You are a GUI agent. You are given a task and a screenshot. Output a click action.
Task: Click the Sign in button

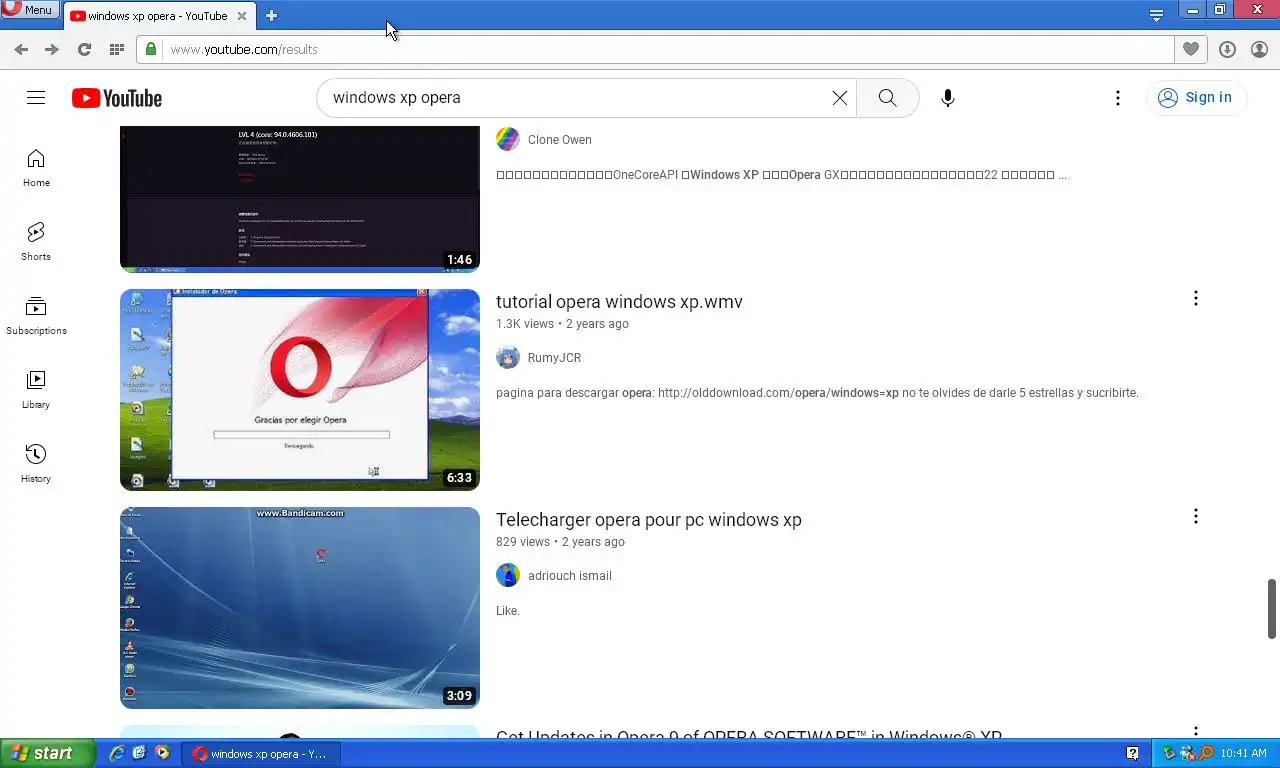click(1196, 97)
